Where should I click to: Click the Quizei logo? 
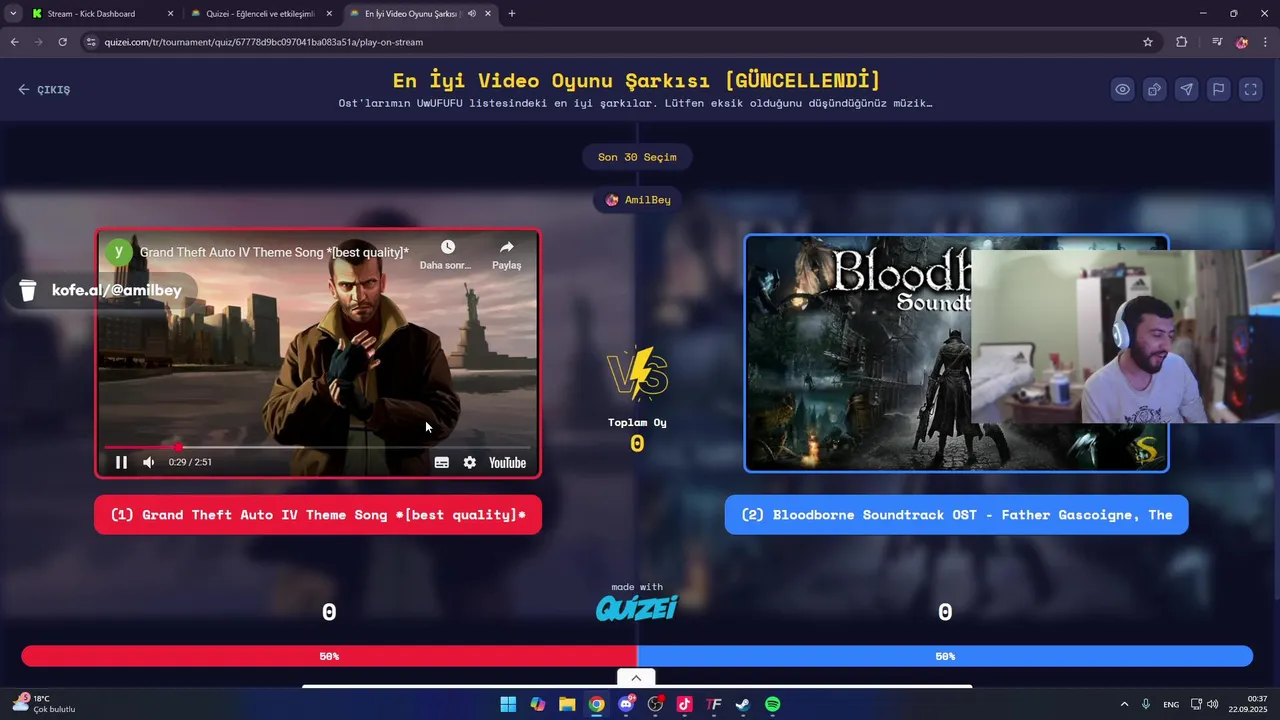[x=637, y=607]
